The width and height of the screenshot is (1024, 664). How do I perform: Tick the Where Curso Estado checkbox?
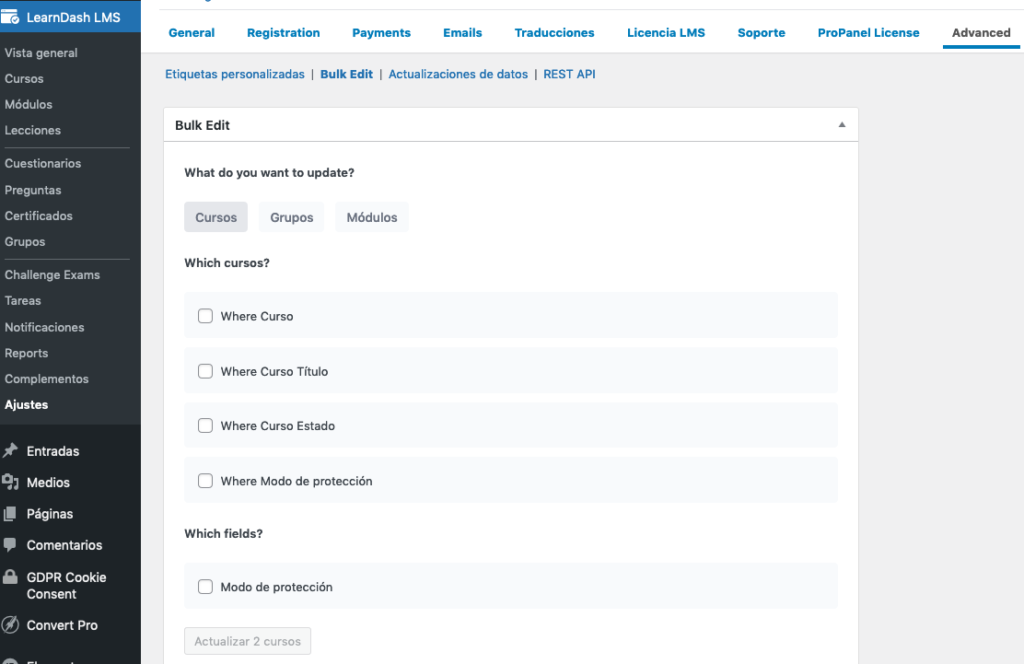[205, 426]
